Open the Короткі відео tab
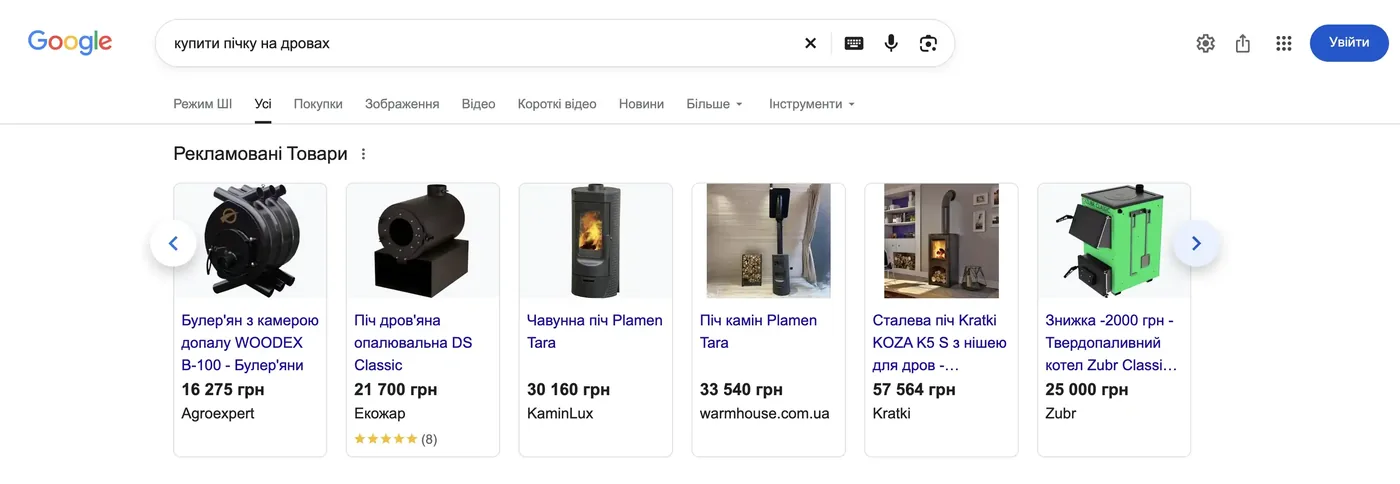Screen dimensions: 1400x484 coord(557,104)
